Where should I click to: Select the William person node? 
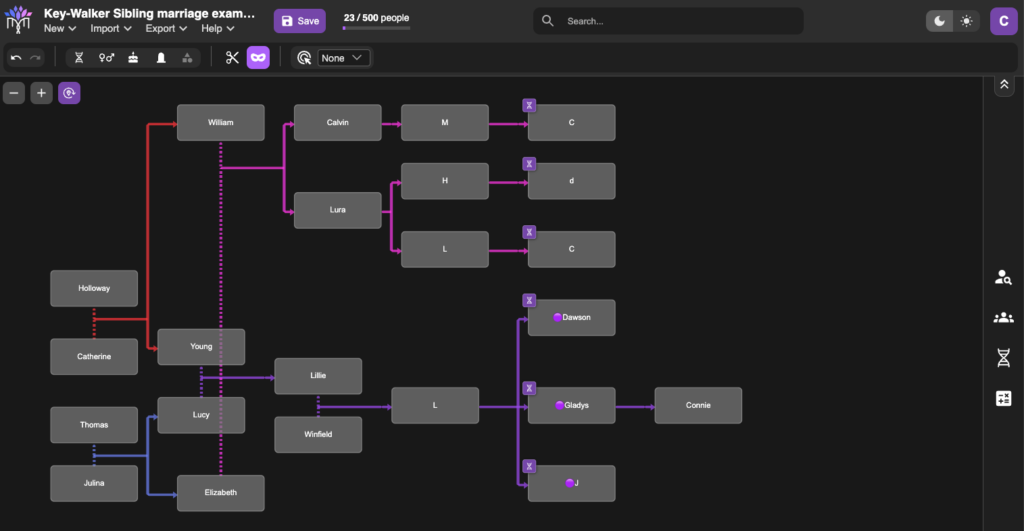click(x=221, y=122)
